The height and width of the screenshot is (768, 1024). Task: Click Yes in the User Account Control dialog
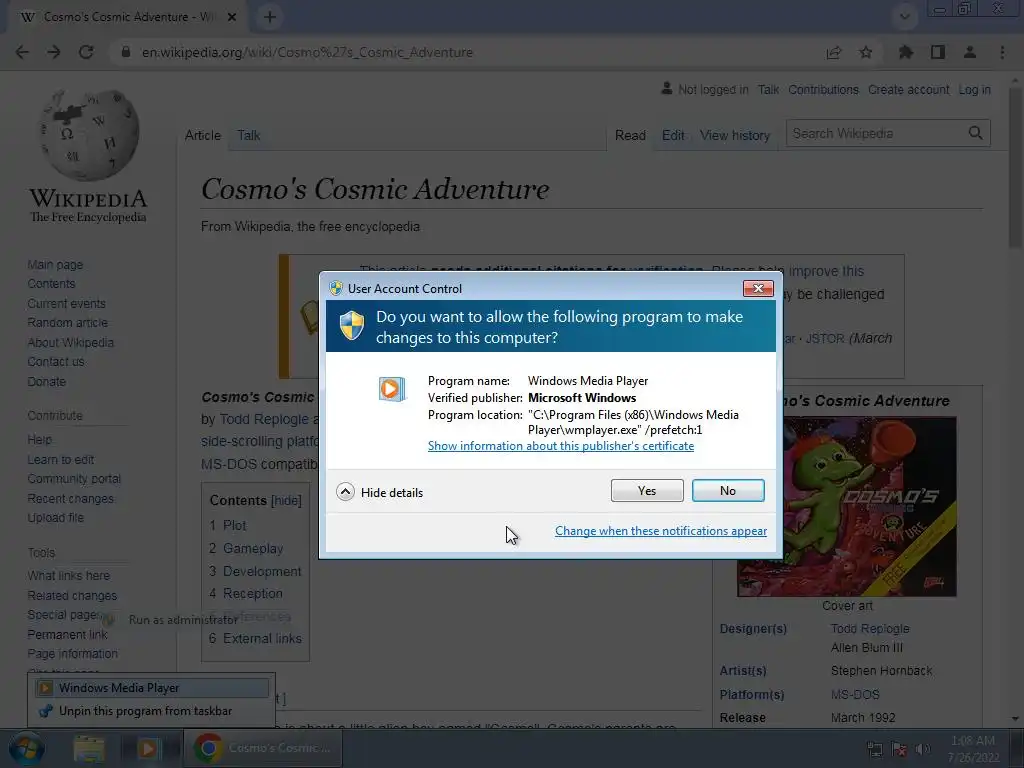[x=647, y=490]
